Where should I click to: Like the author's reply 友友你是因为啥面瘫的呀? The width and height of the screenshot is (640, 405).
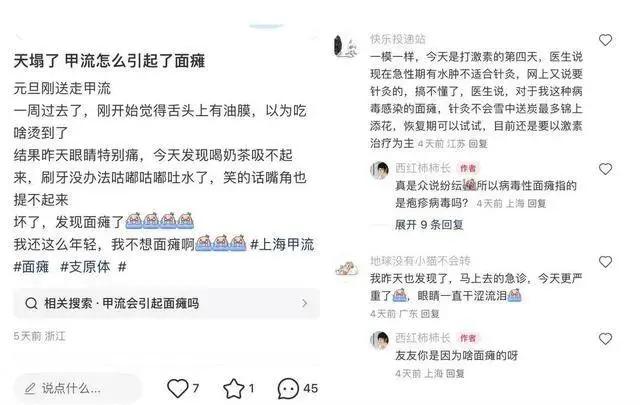[x=605, y=338]
